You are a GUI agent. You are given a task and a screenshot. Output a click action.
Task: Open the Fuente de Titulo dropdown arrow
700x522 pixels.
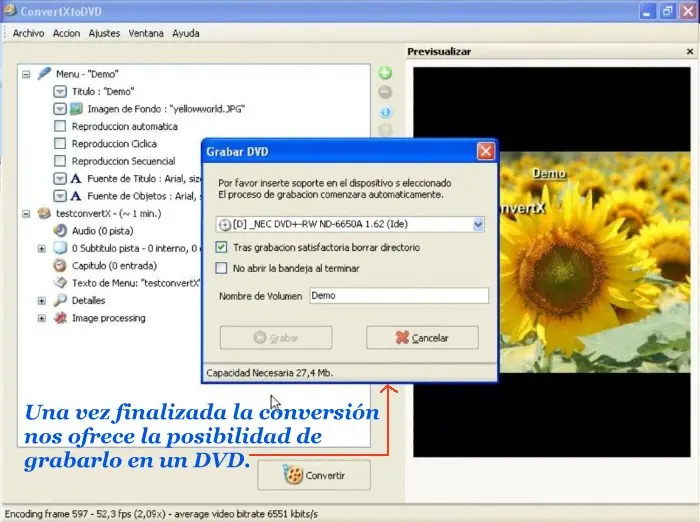60,179
